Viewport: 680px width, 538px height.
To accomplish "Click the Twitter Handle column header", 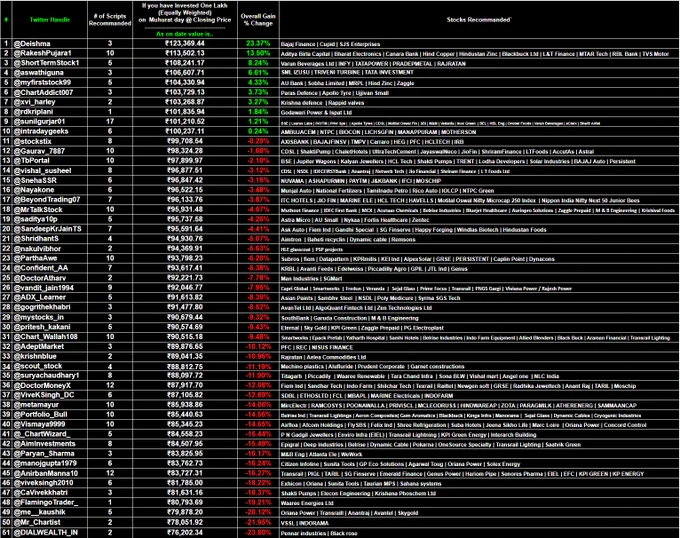I will pos(49,20).
